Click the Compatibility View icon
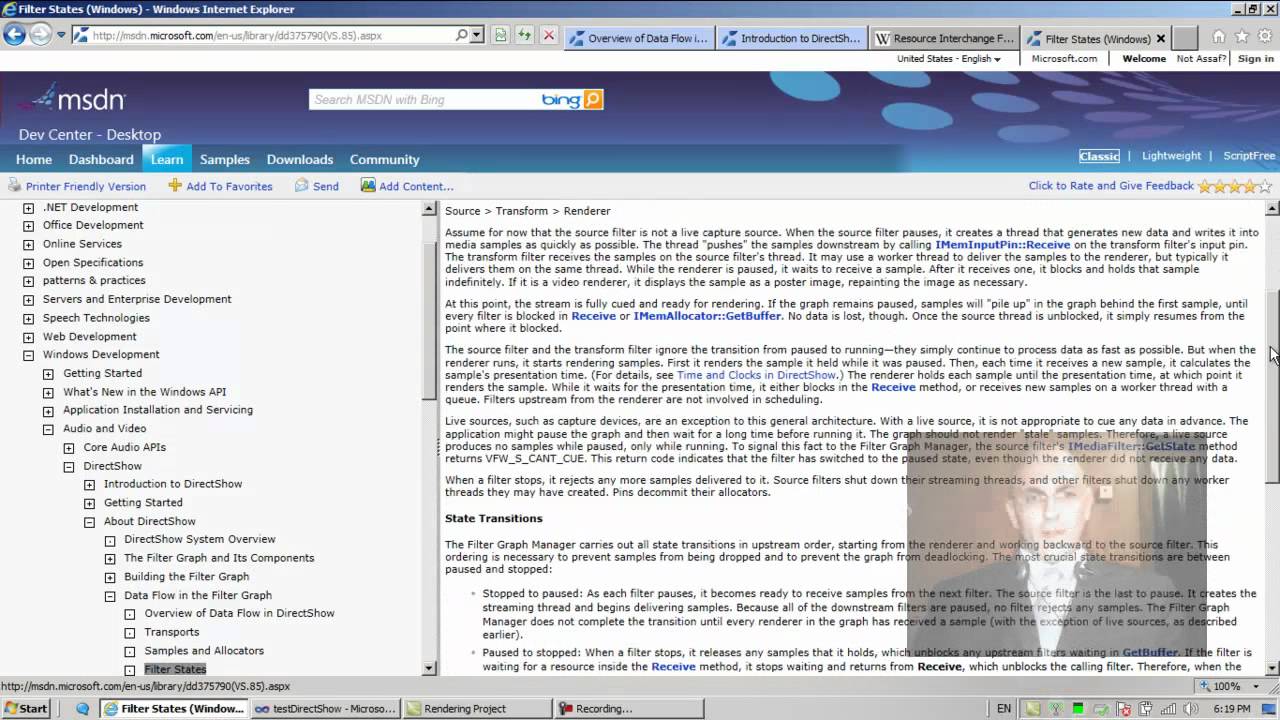 (502, 35)
